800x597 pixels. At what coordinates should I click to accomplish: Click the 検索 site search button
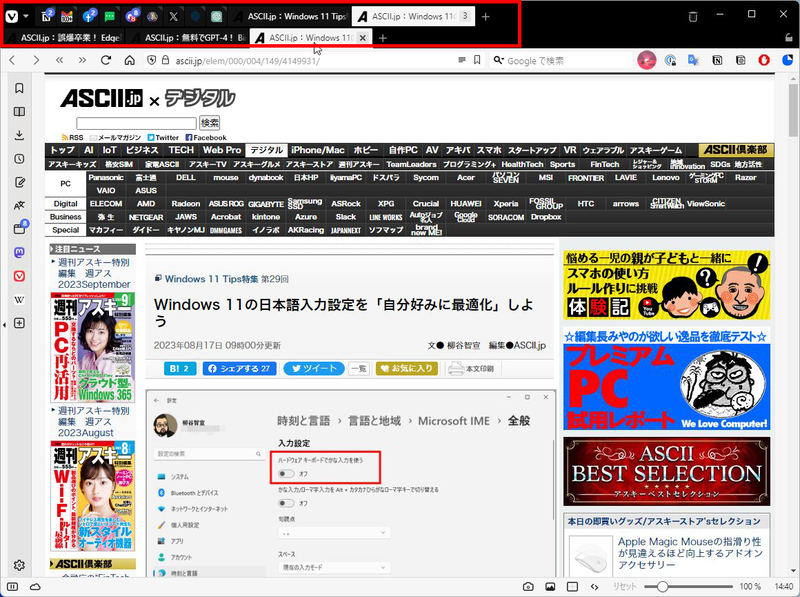[x=210, y=122]
